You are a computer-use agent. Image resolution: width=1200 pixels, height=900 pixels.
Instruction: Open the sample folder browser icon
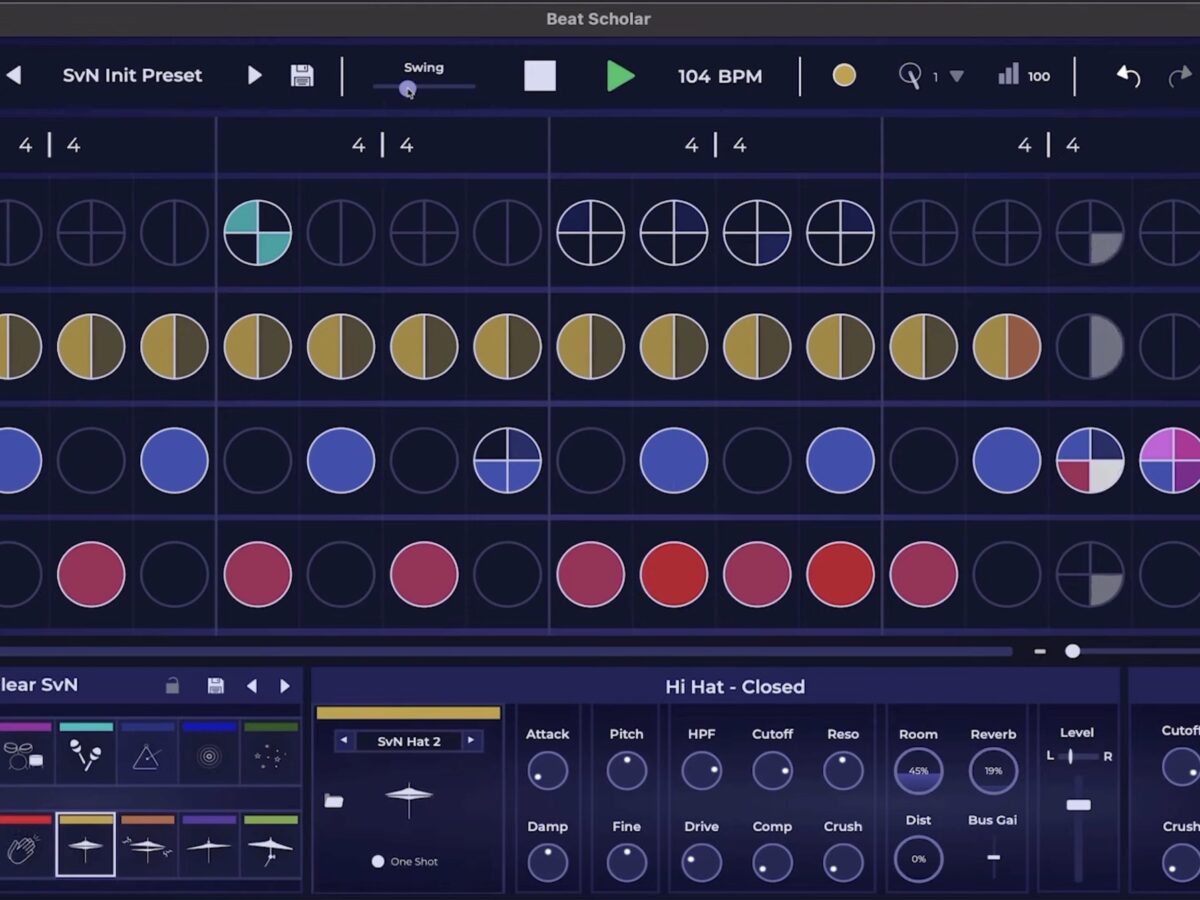click(x=334, y=801)
